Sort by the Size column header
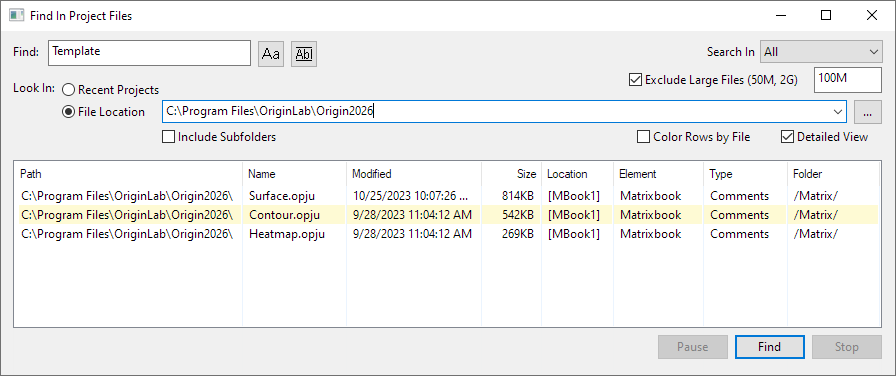Image resolution: width=896 pixels, height=376 pixels. (511, 174)
